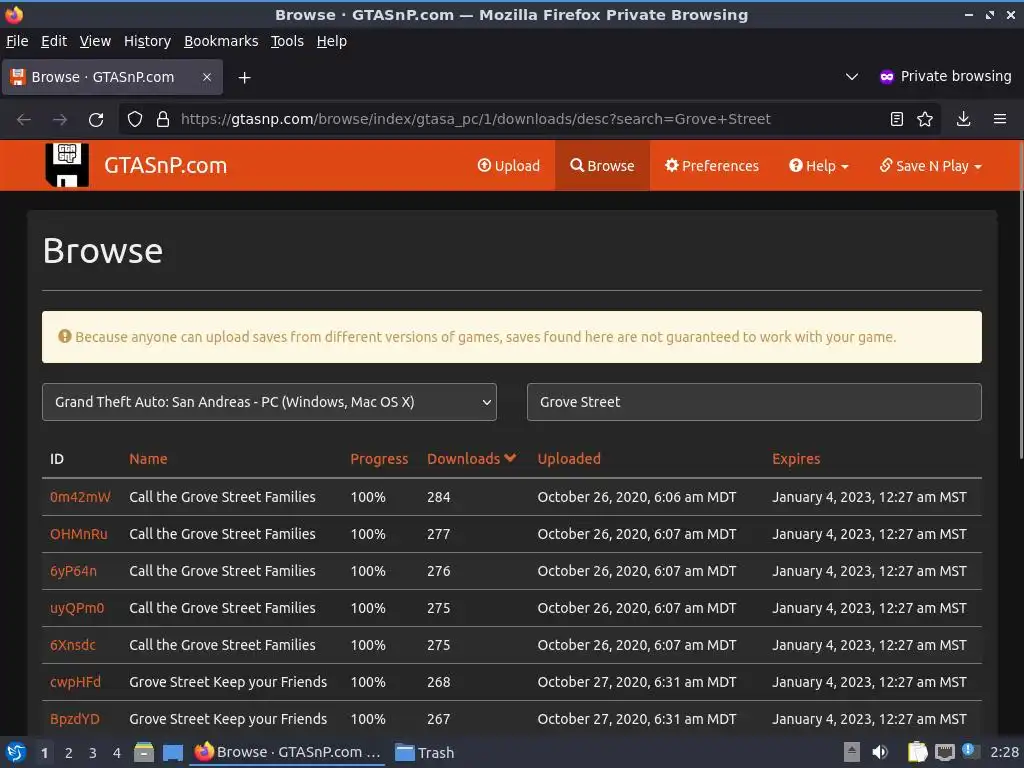1024x768 pixels.
Task: Expand the Save N Play dropdown
Action: point(931,166)
